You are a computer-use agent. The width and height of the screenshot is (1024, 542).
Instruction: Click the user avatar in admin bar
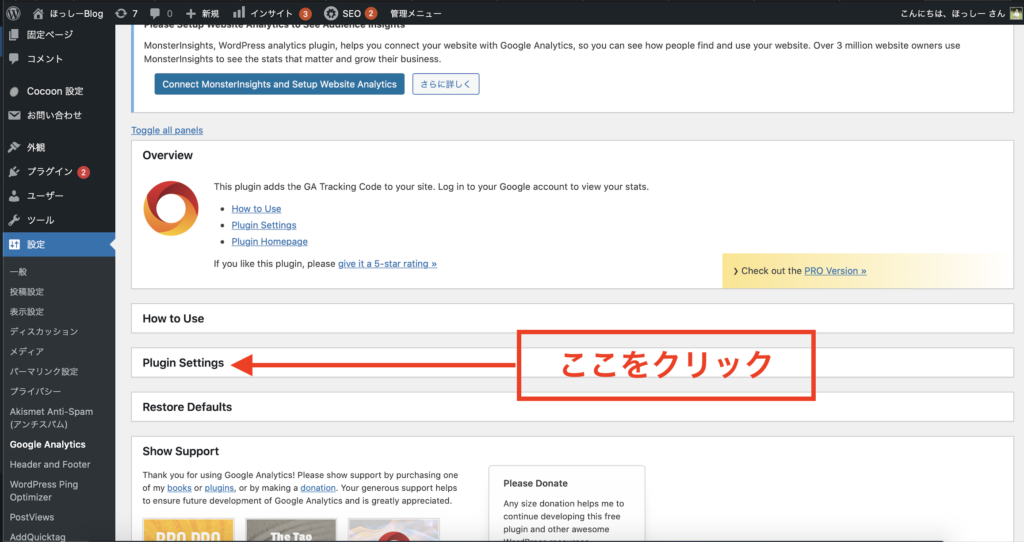pyautogui.click(x=1016, y=13)
